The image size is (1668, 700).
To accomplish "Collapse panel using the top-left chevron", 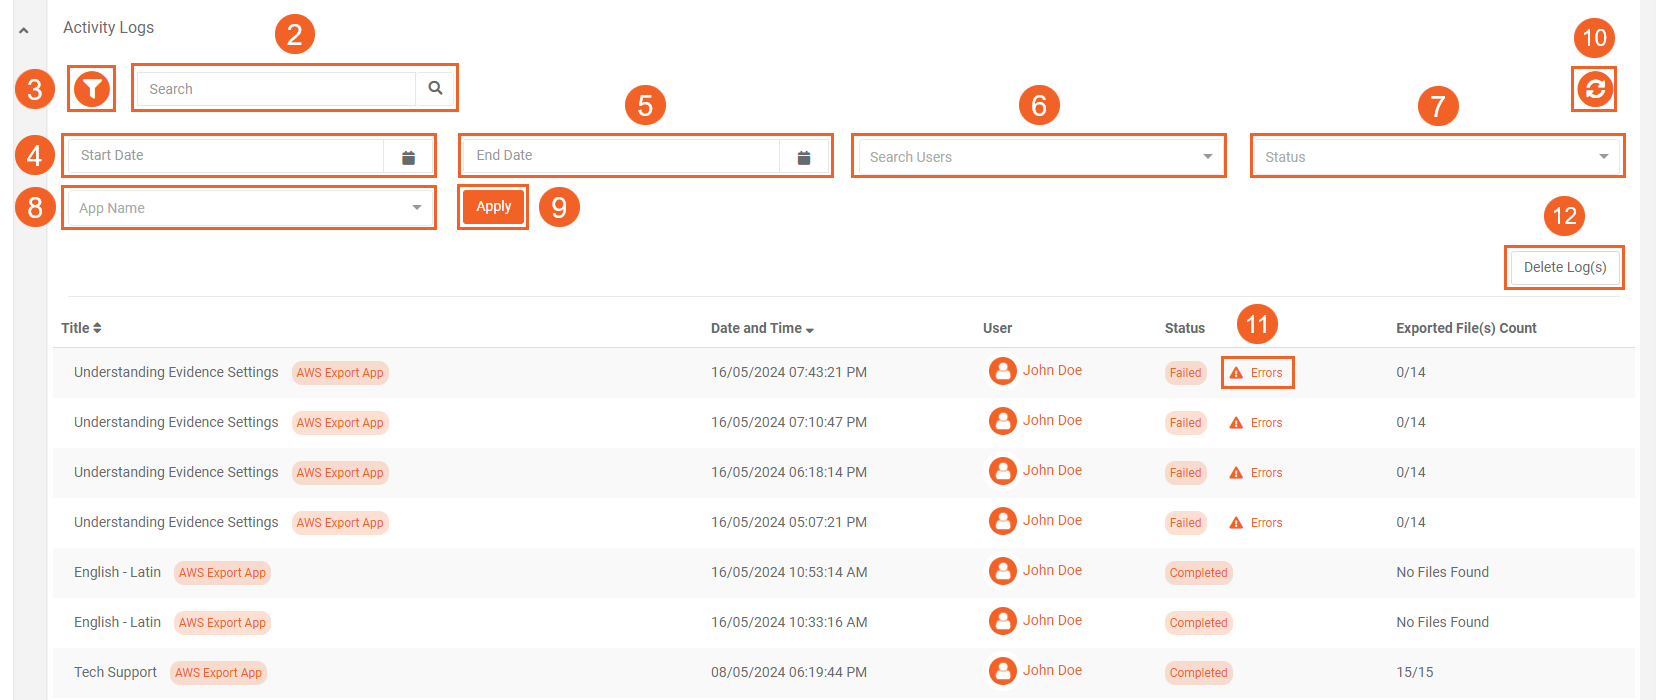I will (24, 31).
